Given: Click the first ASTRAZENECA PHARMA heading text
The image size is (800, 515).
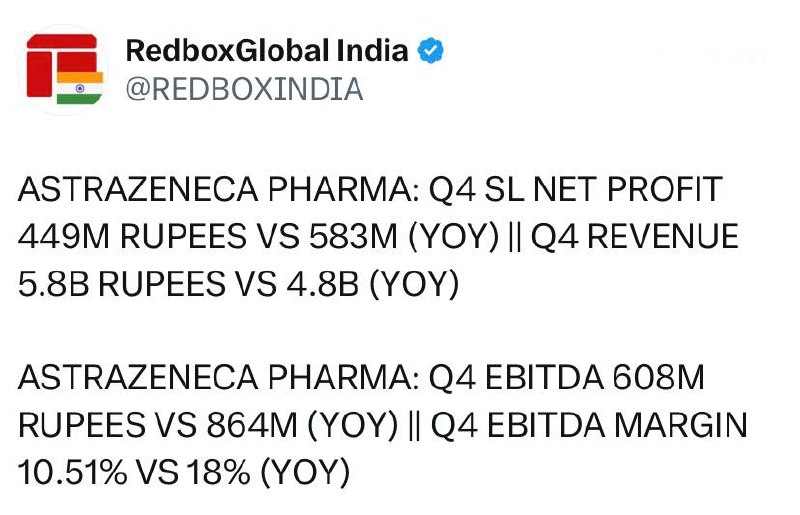Looking at the screenshot, I should pyautogui.click(x=218, y=189).
